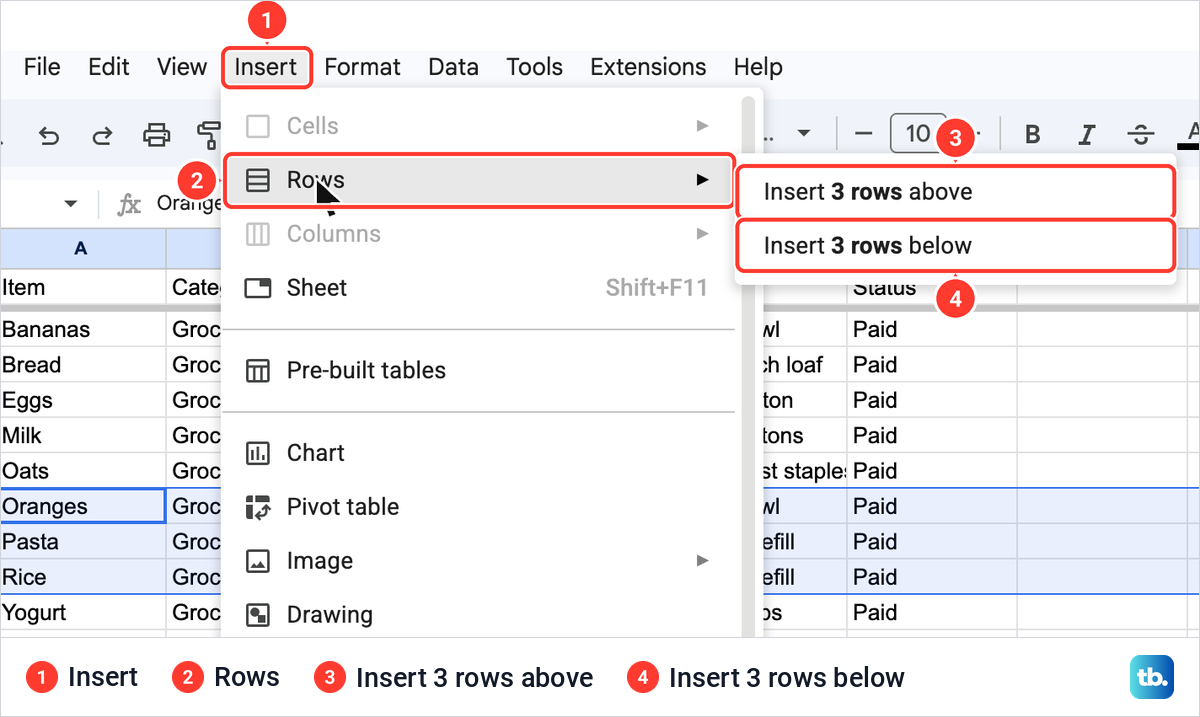Open the Data menu
The width and height of the screenshot is (1200, 717).
click(453, 67)
